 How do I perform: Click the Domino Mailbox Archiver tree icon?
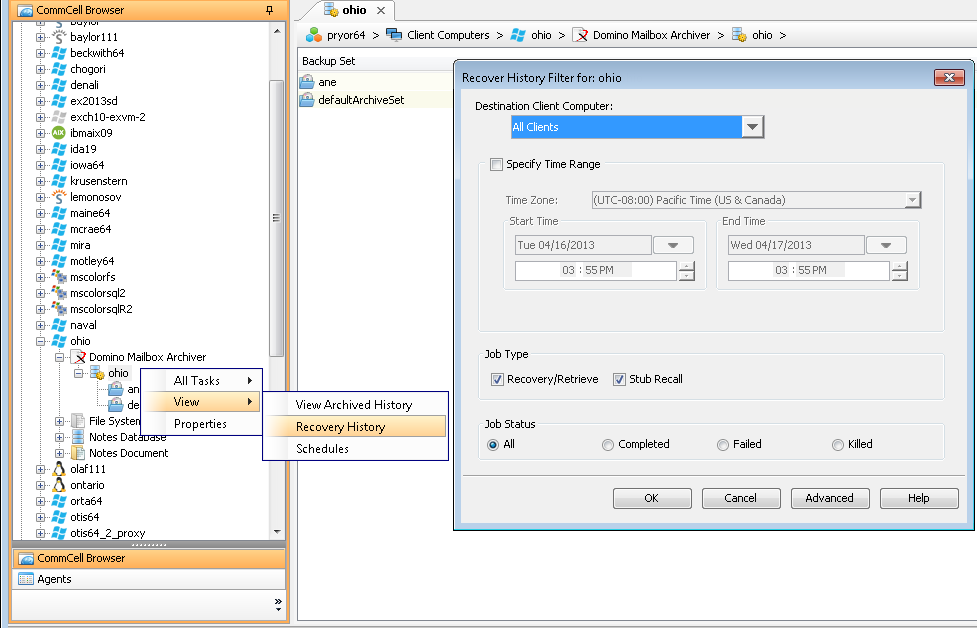(x=78, y=357)
